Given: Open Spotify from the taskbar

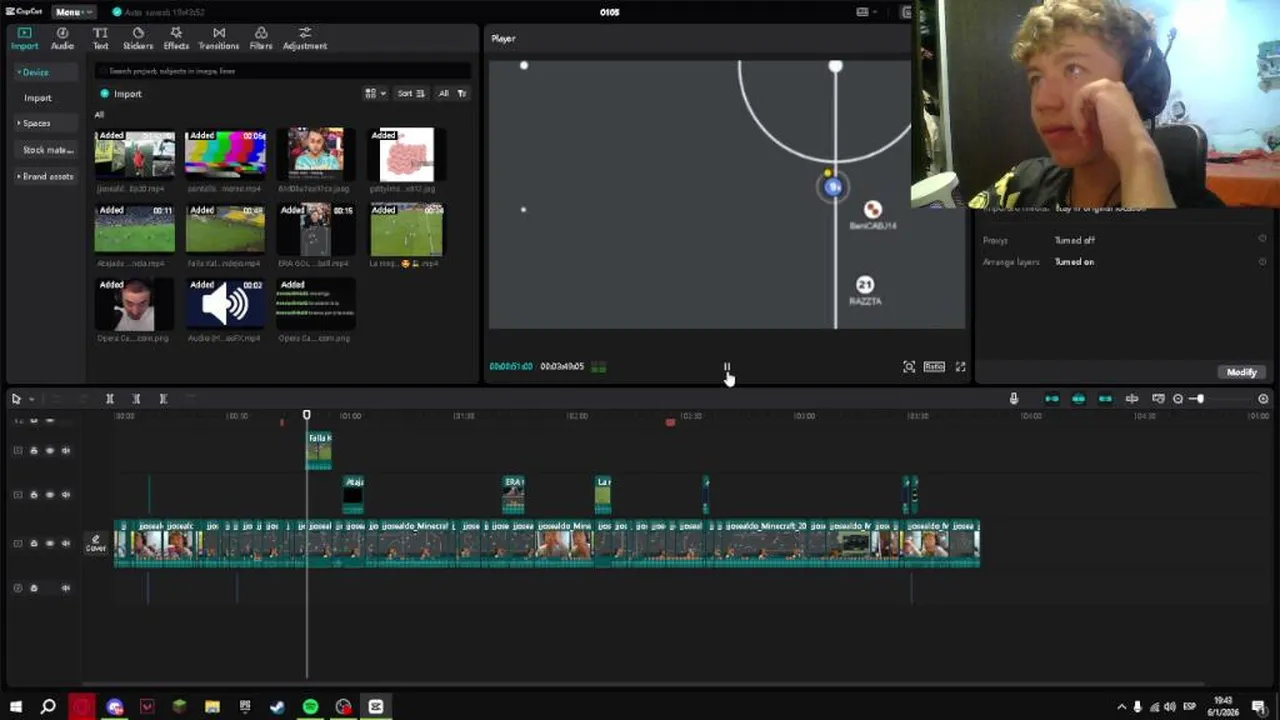Looking at the screenshot, I should [310, 707].
